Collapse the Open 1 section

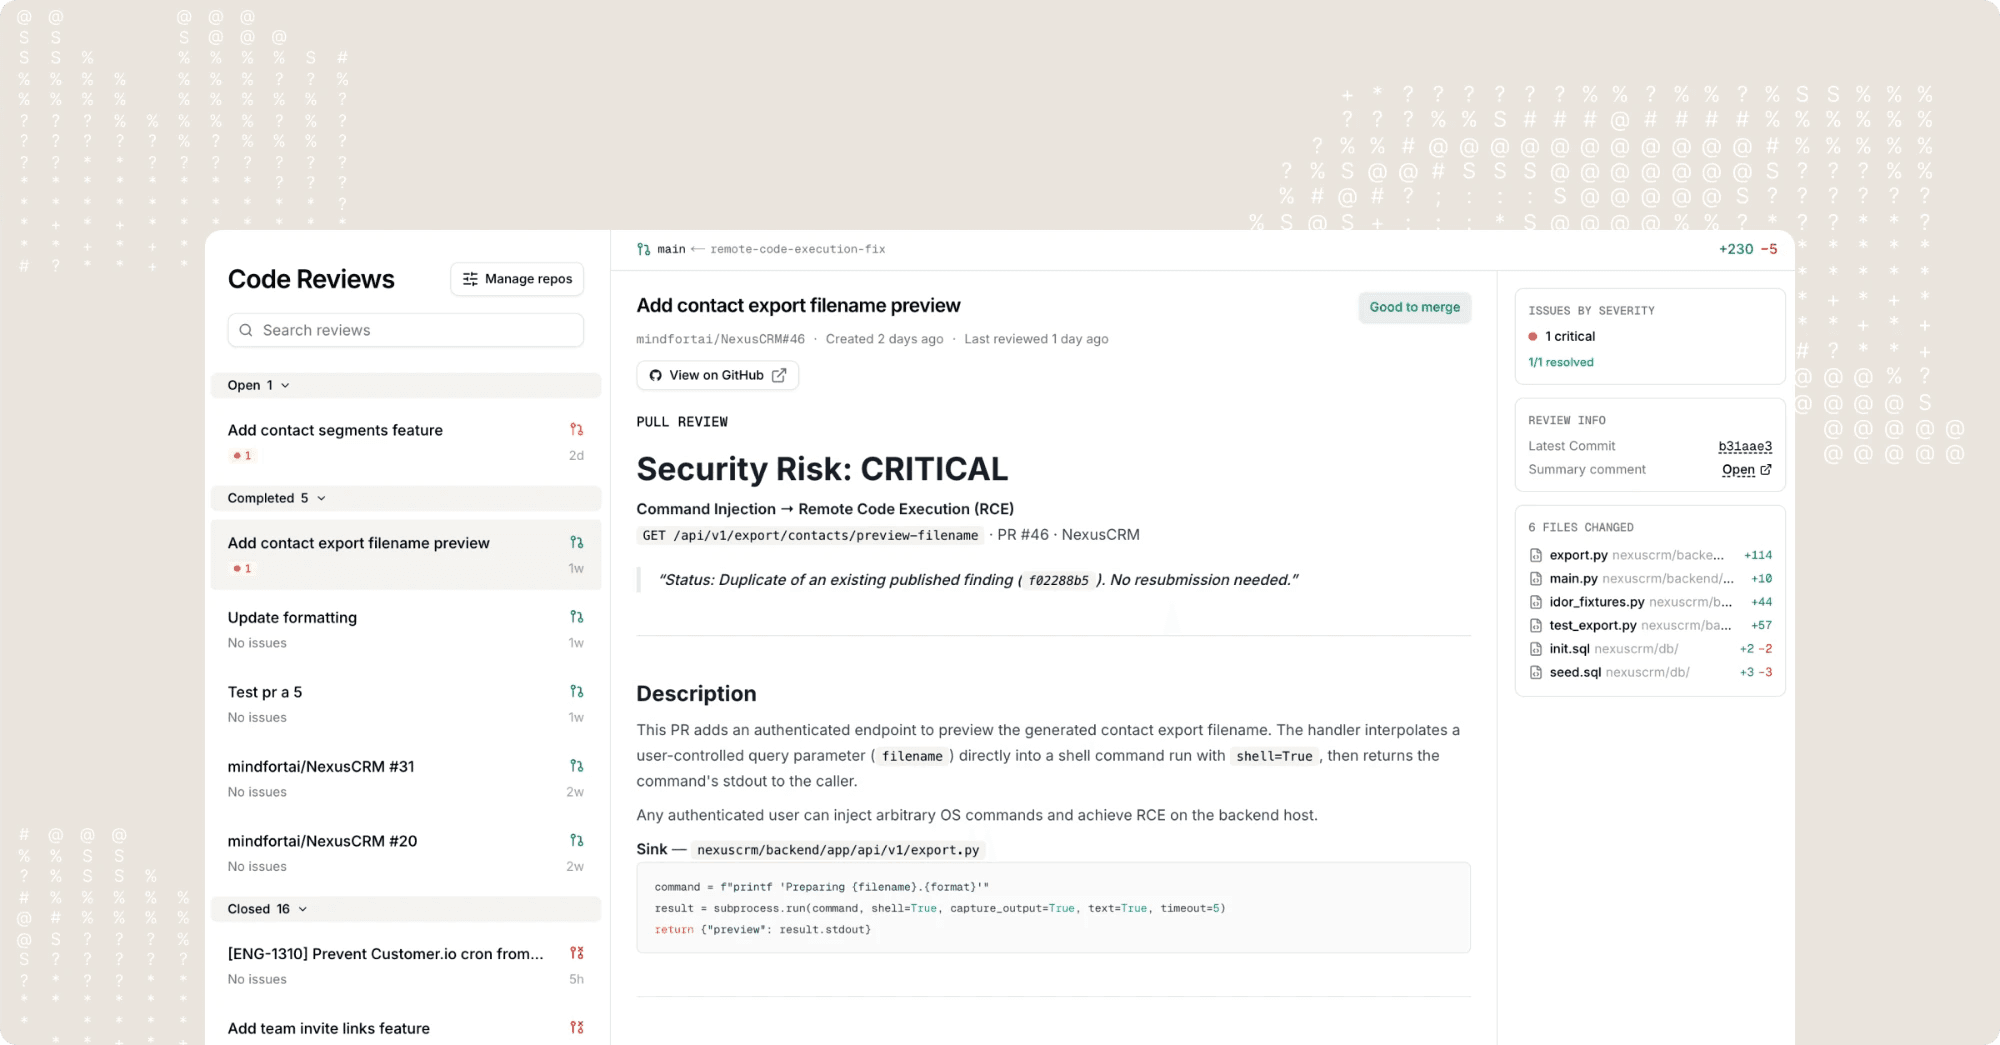coord(405,385)
